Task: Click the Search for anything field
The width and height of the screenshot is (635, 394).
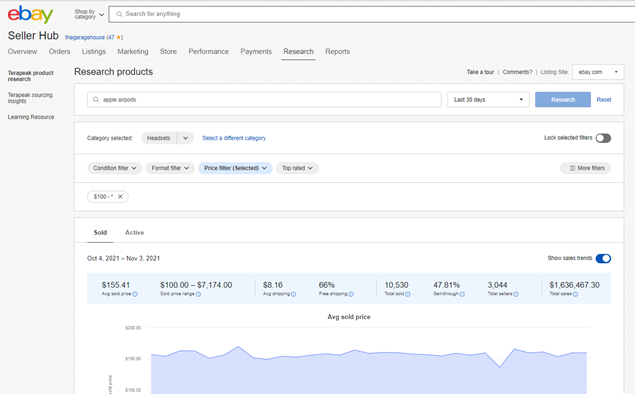Action: pos(373,14)
